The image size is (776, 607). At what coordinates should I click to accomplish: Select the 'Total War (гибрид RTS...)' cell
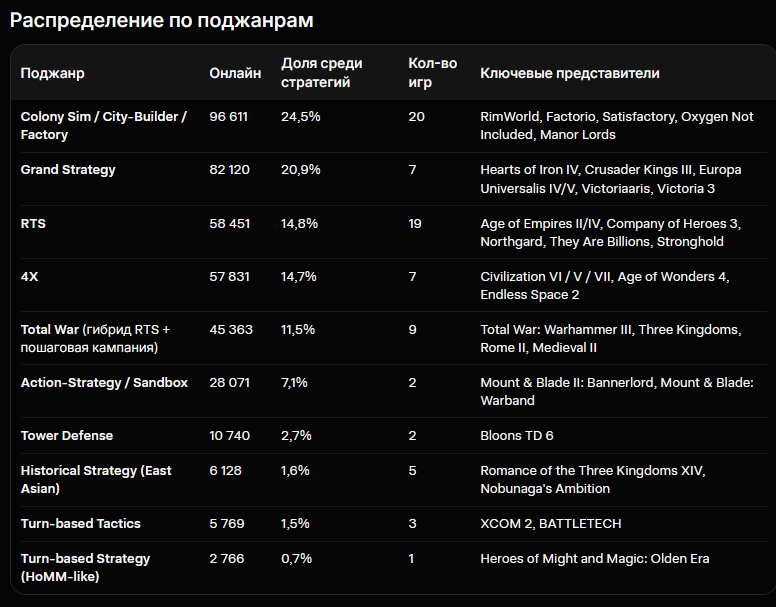click(x=95, y=338)
